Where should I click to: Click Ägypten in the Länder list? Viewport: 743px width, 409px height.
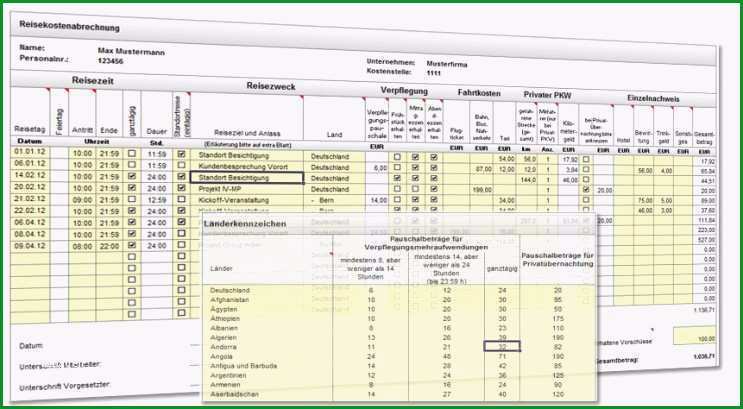pos(224,309)
